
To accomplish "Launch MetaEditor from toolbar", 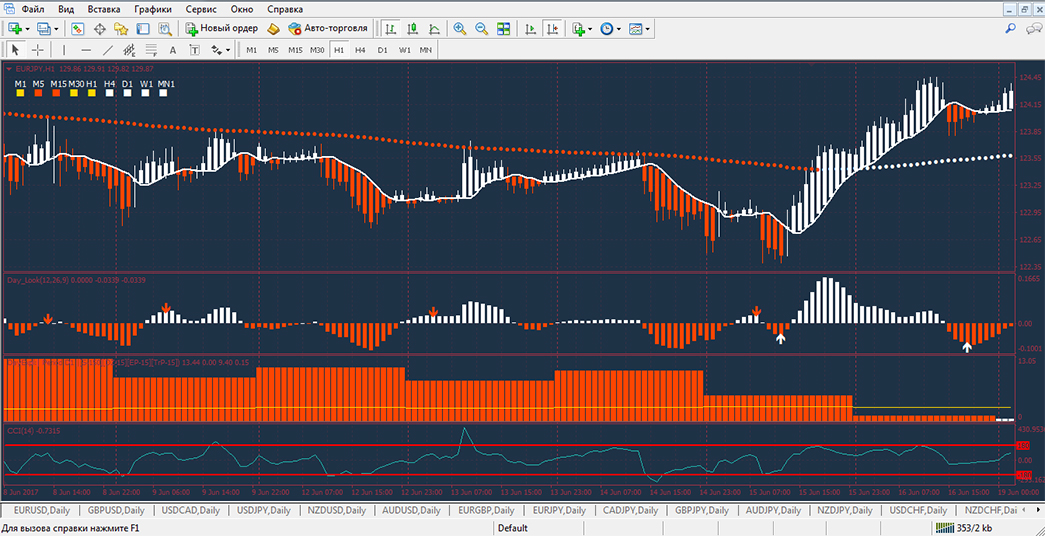I will click(x=273, y=29).
